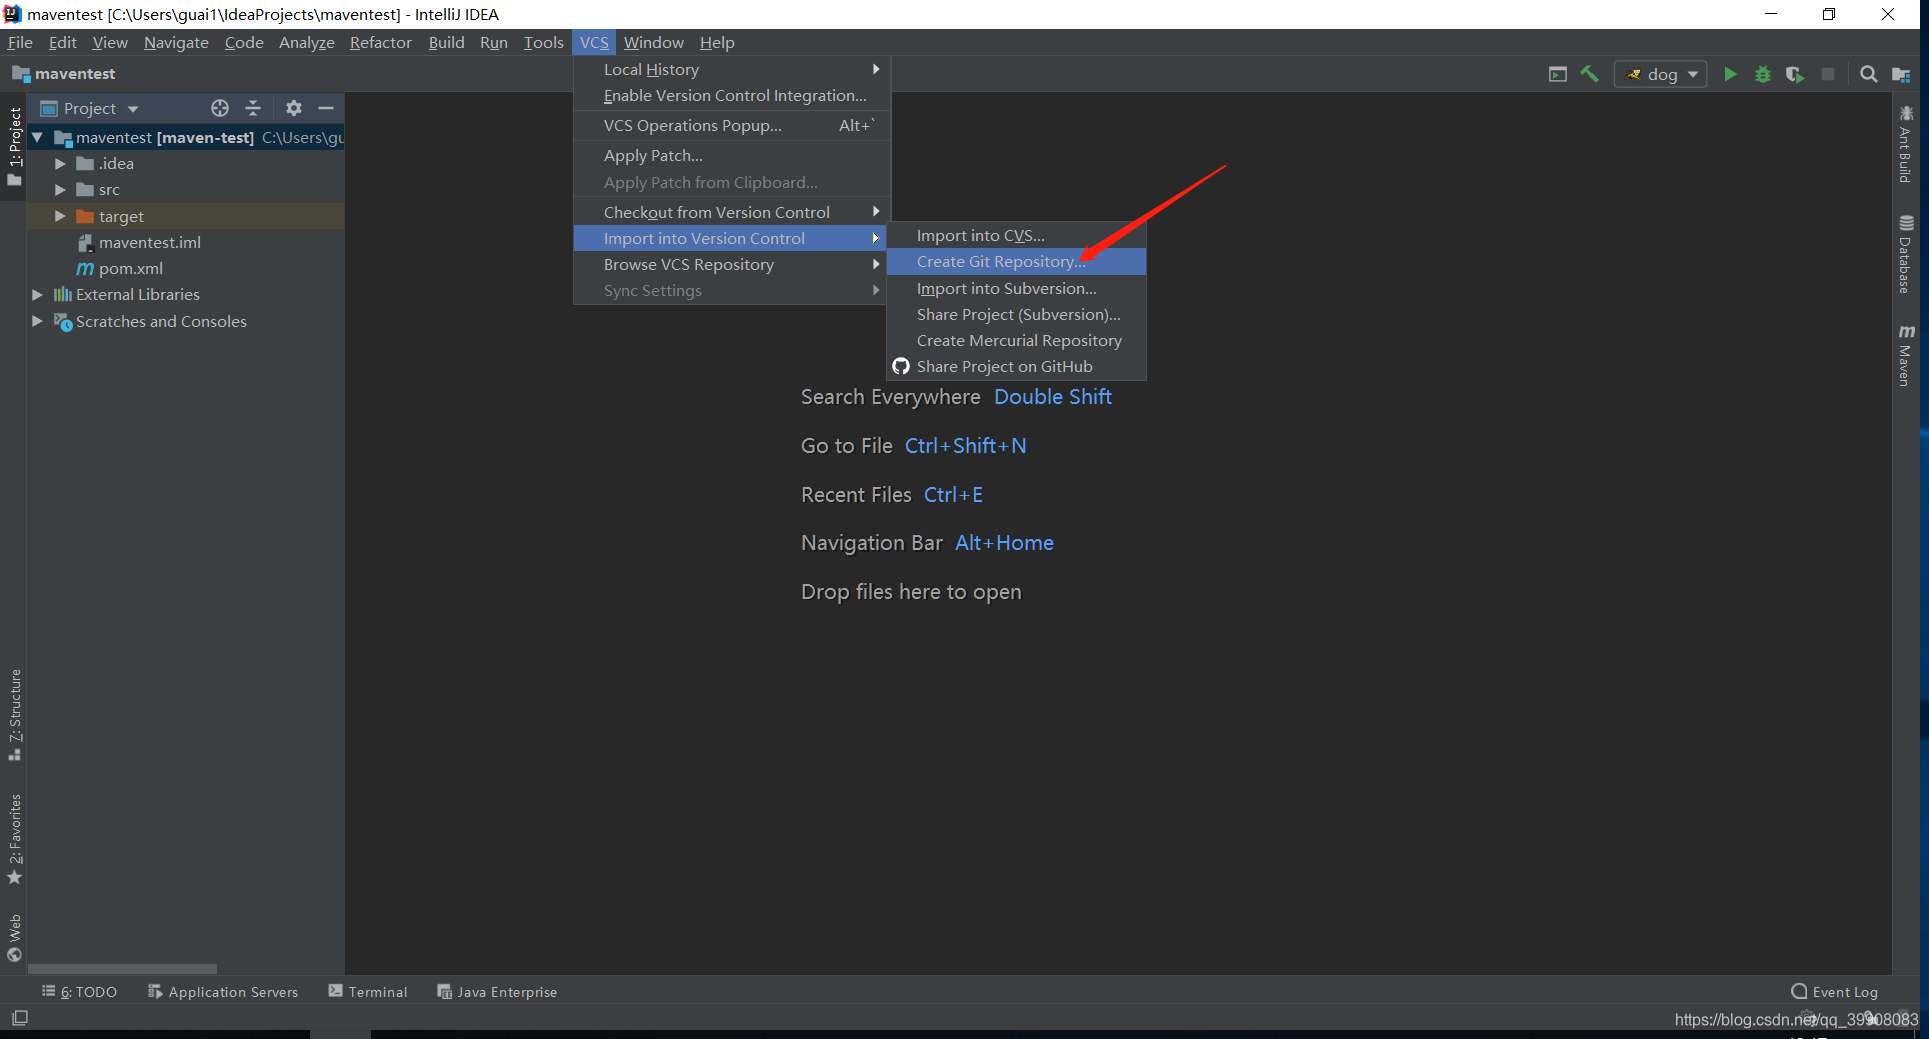Expand the target folder arrow
Image resolution: width=1929 pixels, height=1039 pixels.
pos(60,216)
